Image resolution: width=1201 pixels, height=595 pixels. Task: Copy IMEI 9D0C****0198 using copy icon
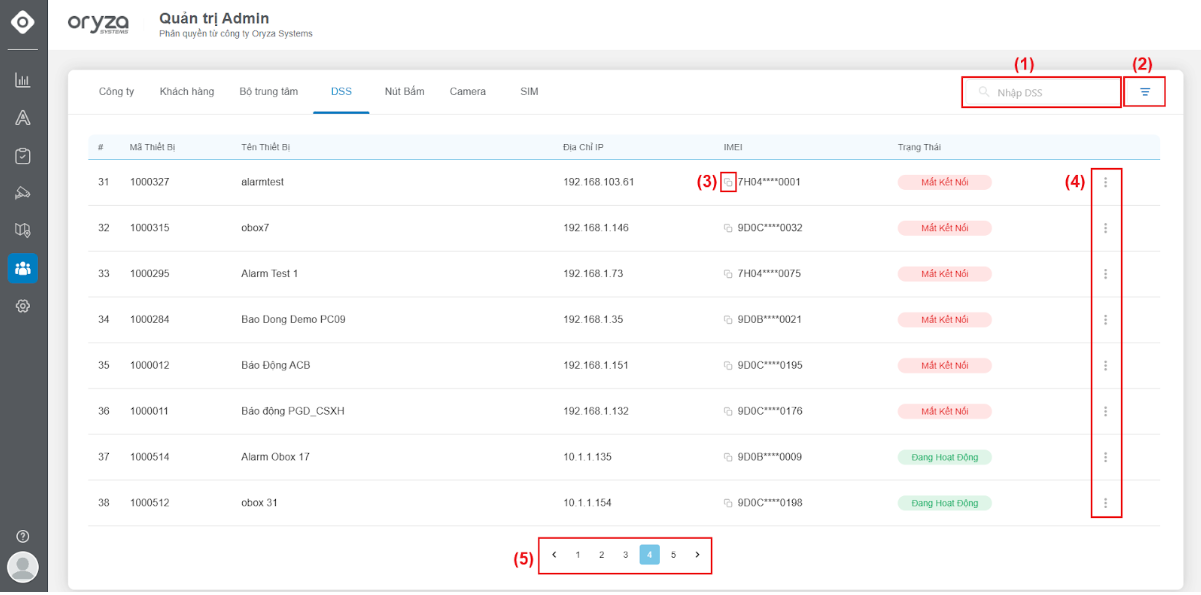tap(729, 503)
